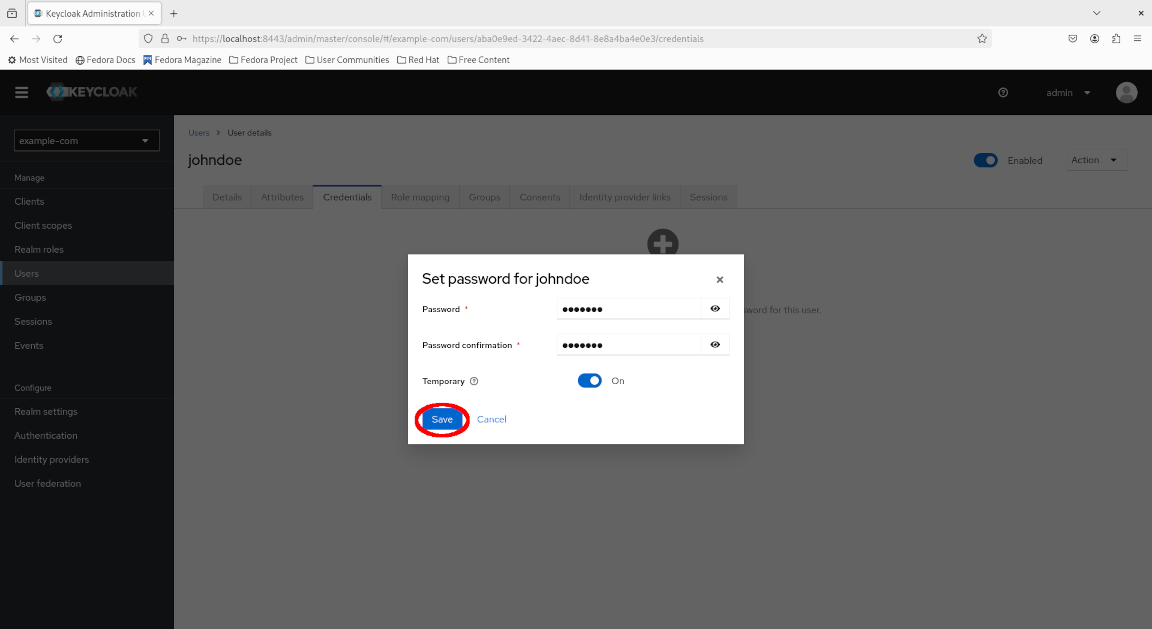Image resolution: width=1152 pixels, height=629 pixels.
Task: Click the help question mark icon in header
Action: [x=1003, y=92]
